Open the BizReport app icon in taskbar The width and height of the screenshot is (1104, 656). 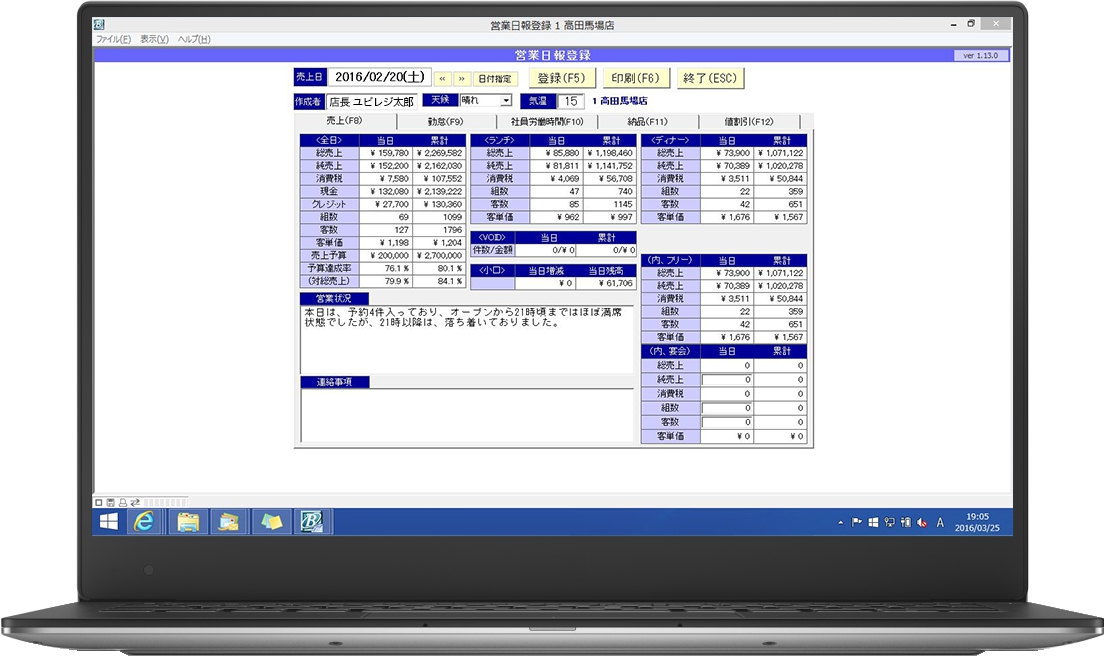pos(314,521)
